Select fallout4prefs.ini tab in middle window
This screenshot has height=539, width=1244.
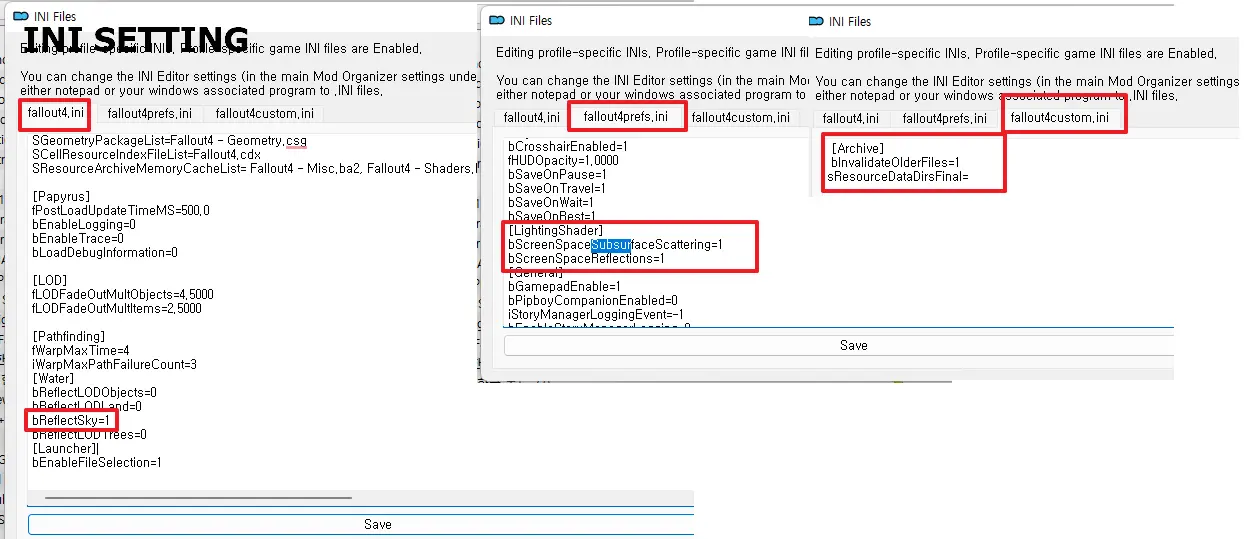point(626,116)
